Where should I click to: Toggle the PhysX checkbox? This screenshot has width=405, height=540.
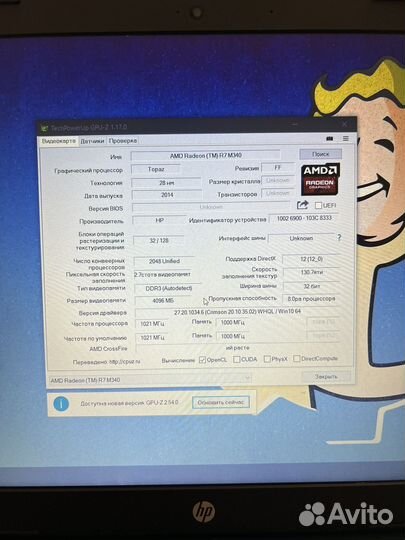(x=267, y=359)
